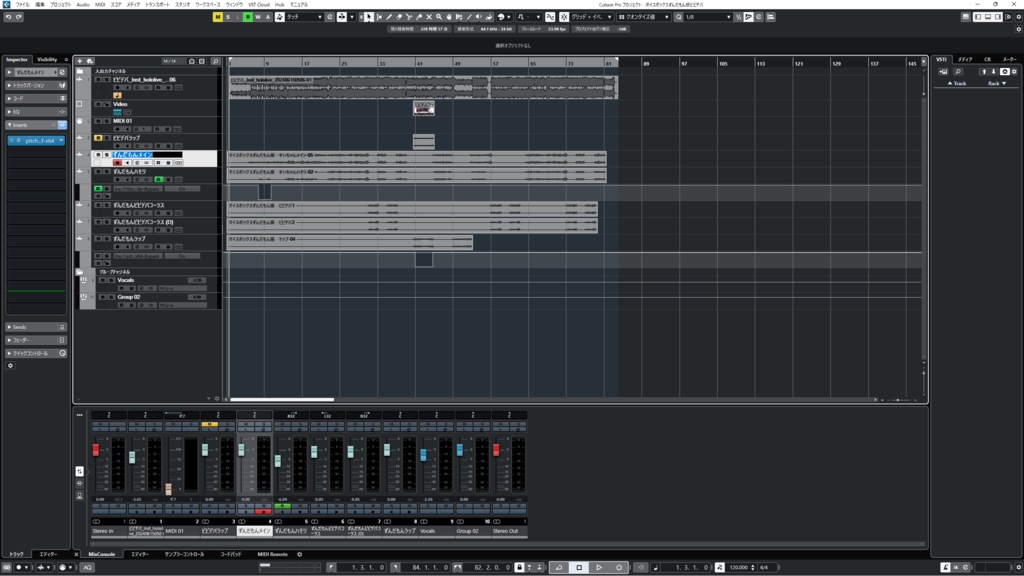Open the クオンタイズ値 dropdown
Image resolution: width=1024 pixels, height=576 pixels.
[644, 17]
